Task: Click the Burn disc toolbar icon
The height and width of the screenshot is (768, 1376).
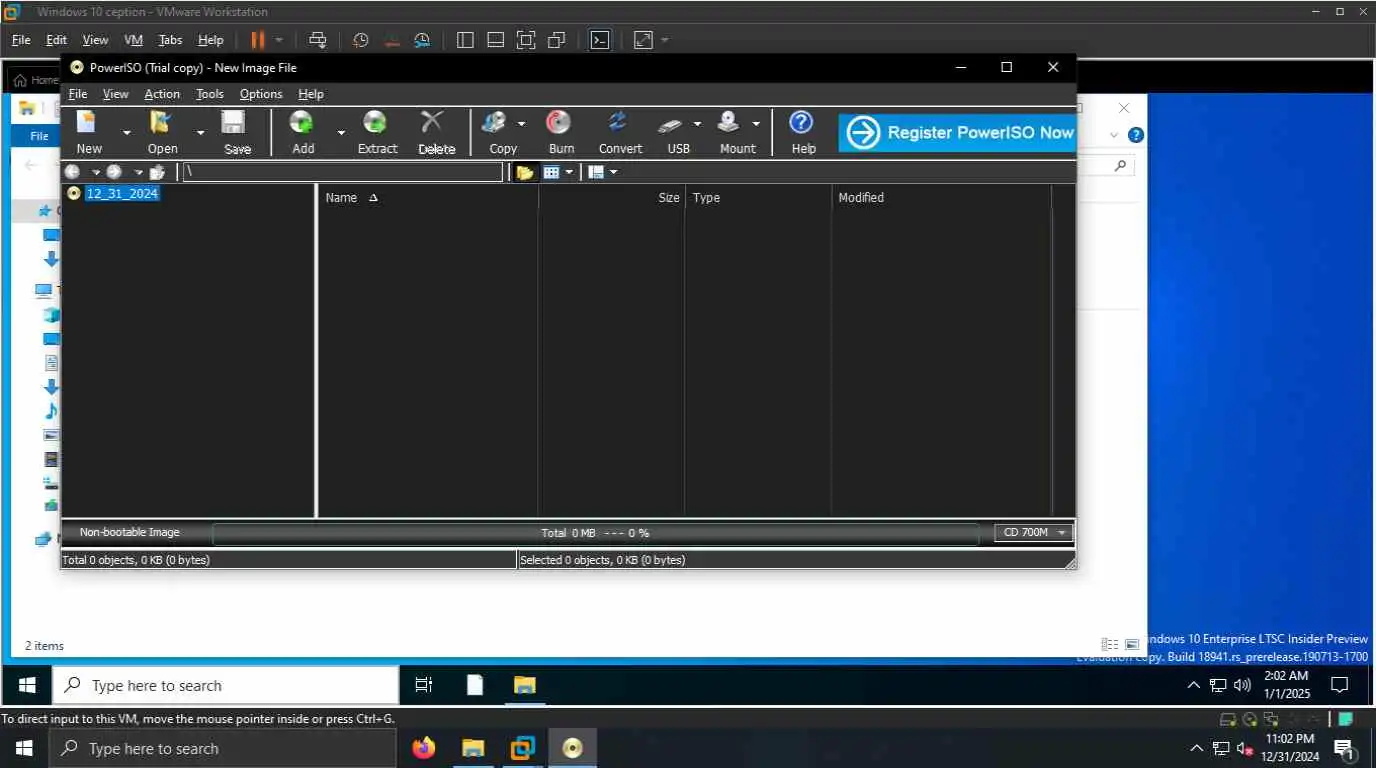Action: pyautogui.click(x=559, y=123)
